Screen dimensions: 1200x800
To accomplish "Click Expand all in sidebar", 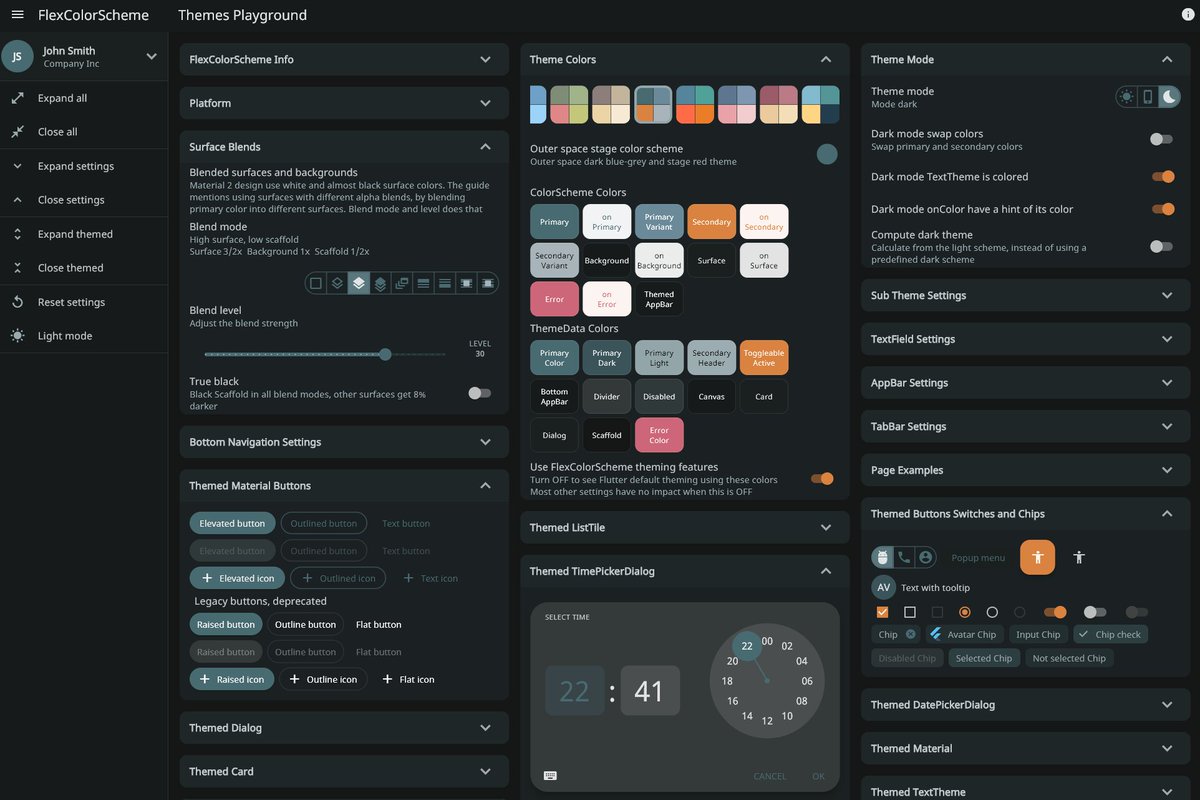I will 84,98.
